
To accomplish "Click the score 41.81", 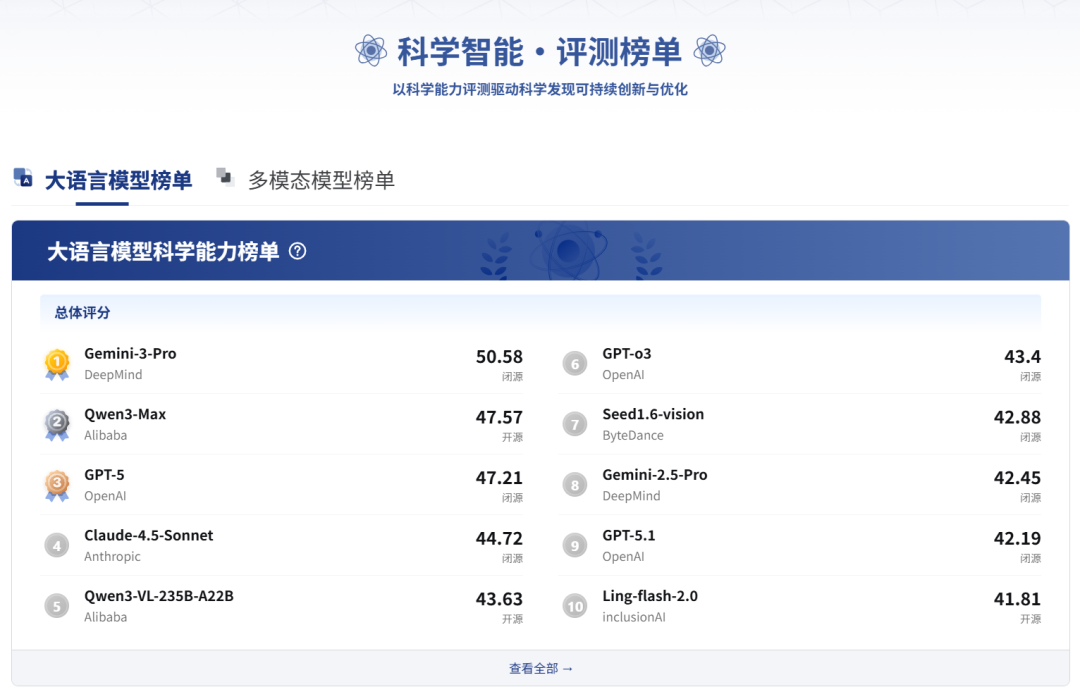I will (x=1017, y=599).
